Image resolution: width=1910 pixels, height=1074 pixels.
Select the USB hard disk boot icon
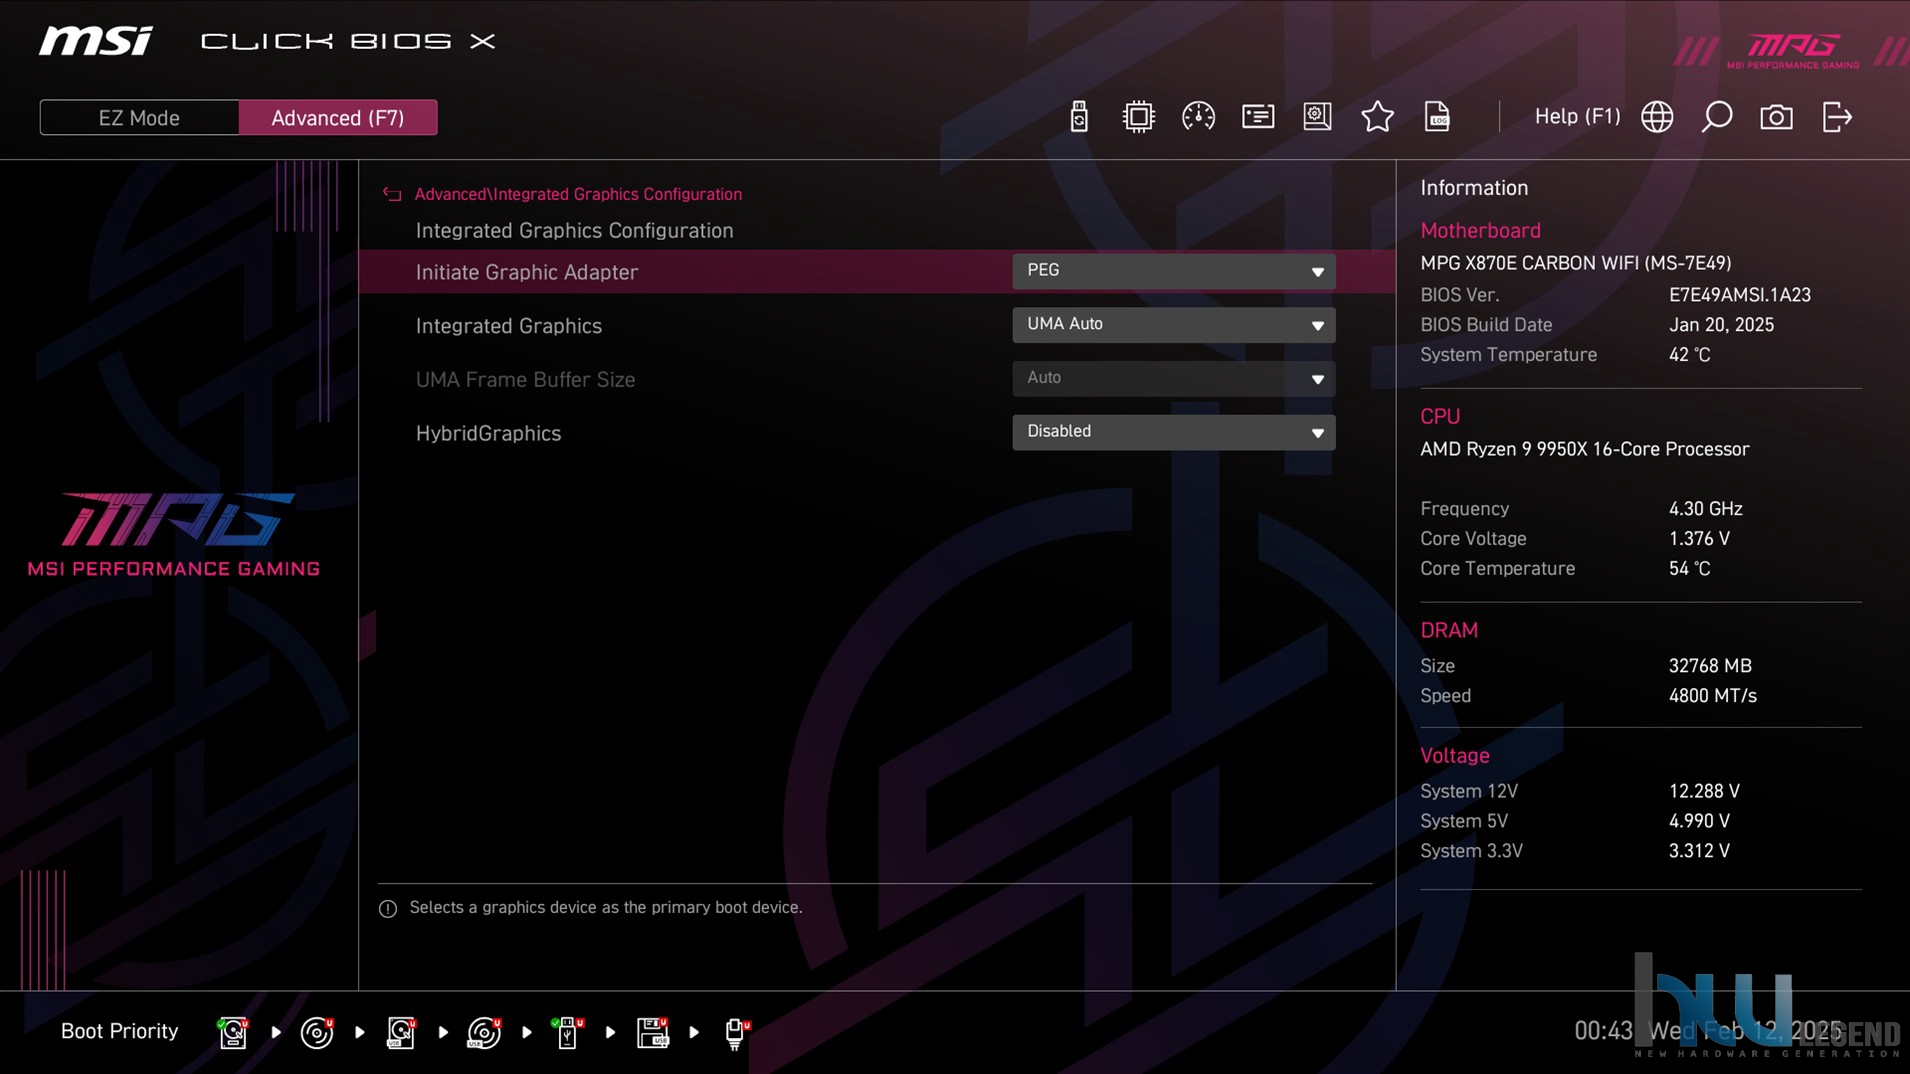click(x=401, y=1032)
